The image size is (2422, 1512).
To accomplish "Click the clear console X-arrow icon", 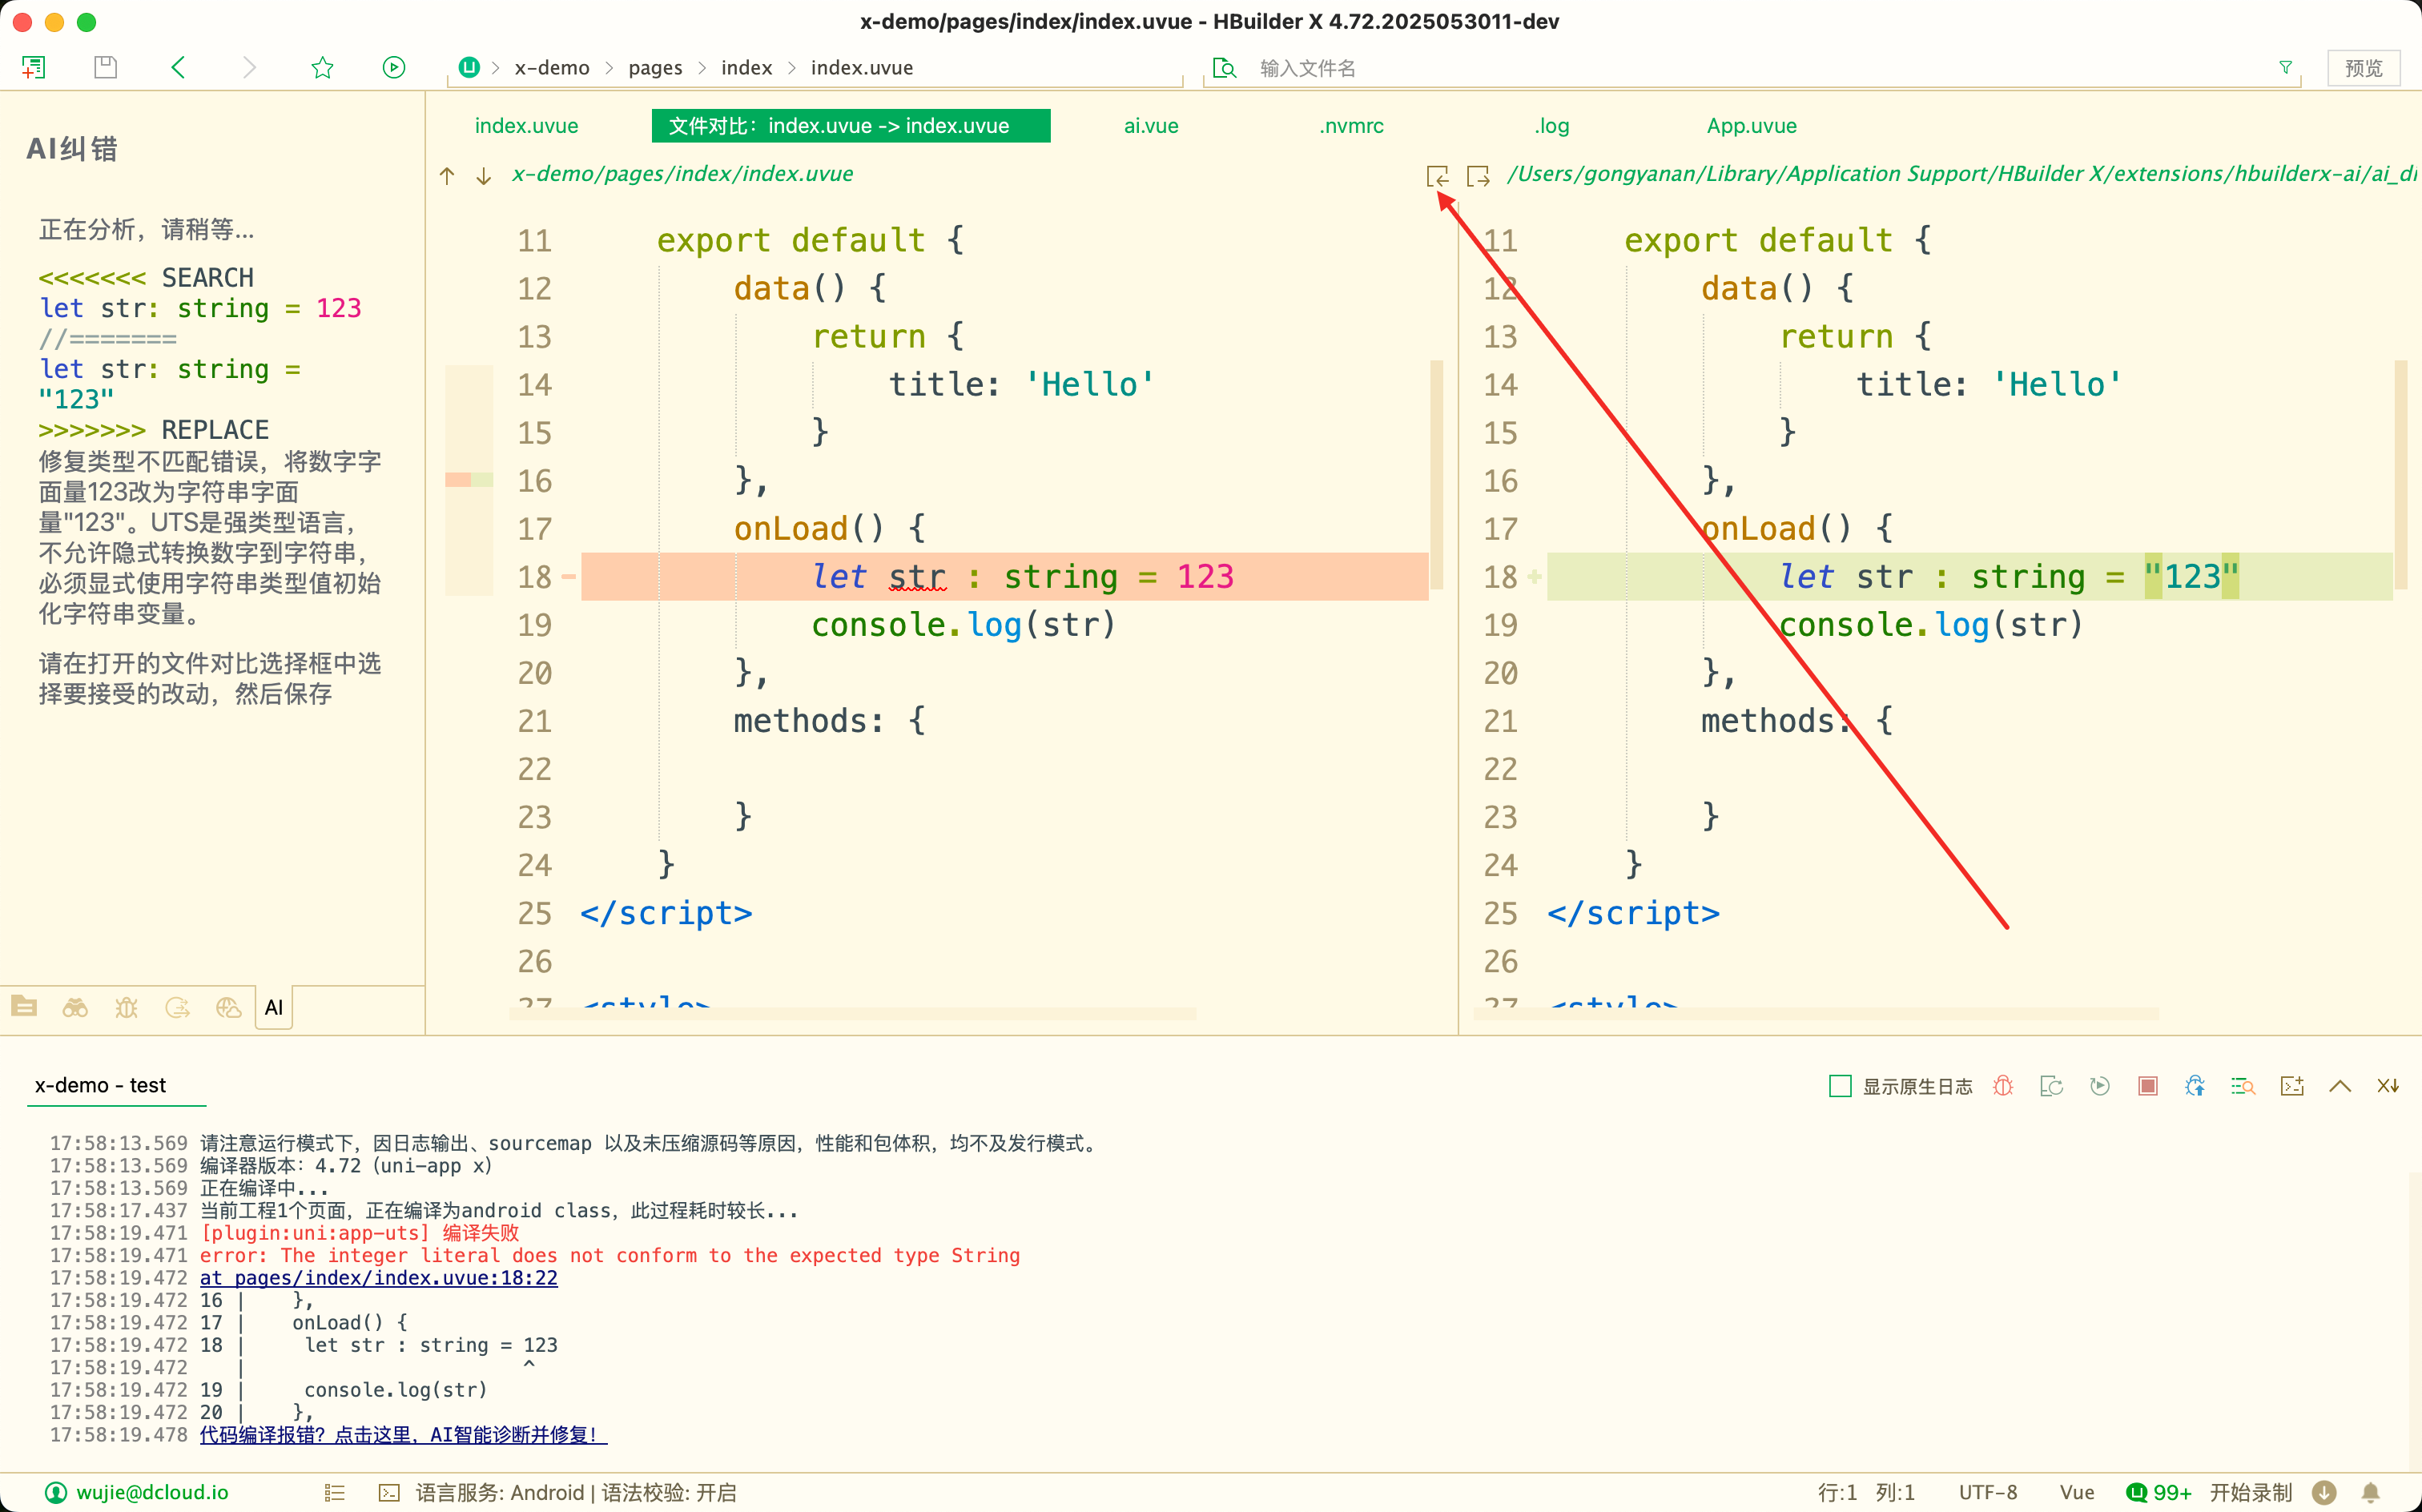I will point(2388,1086).
